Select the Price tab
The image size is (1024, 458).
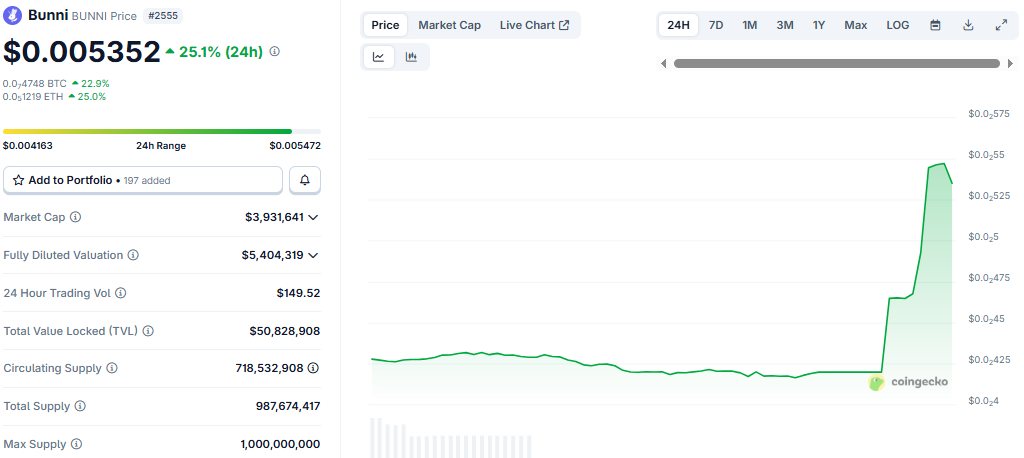[x=385, y=25]
